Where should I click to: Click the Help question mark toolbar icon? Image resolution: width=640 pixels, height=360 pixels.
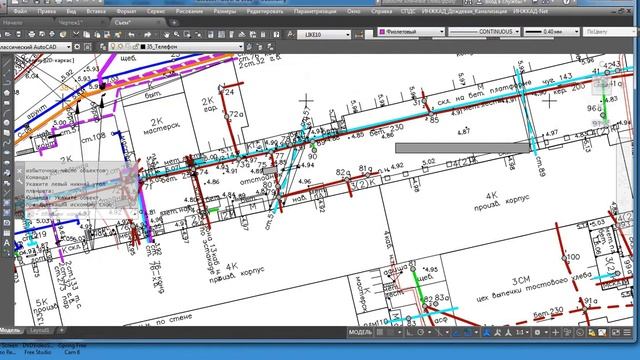276,35
